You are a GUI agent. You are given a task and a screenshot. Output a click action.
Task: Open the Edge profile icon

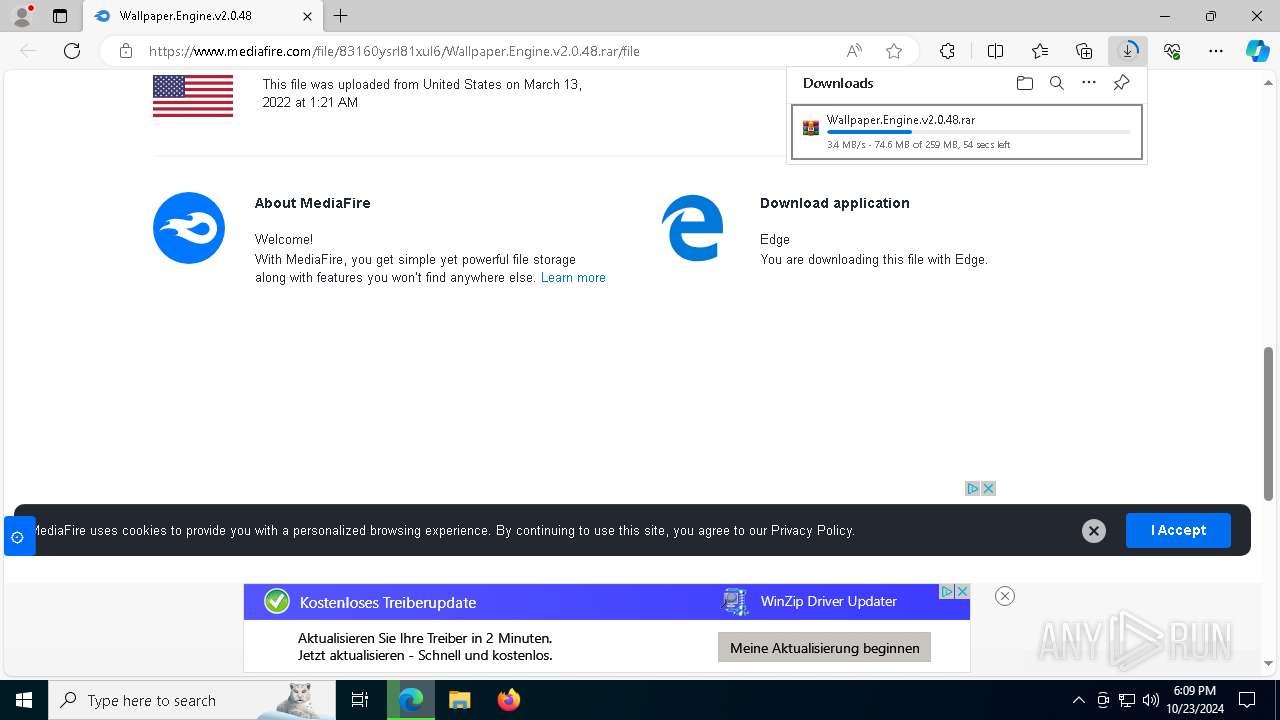pos(21,16)
